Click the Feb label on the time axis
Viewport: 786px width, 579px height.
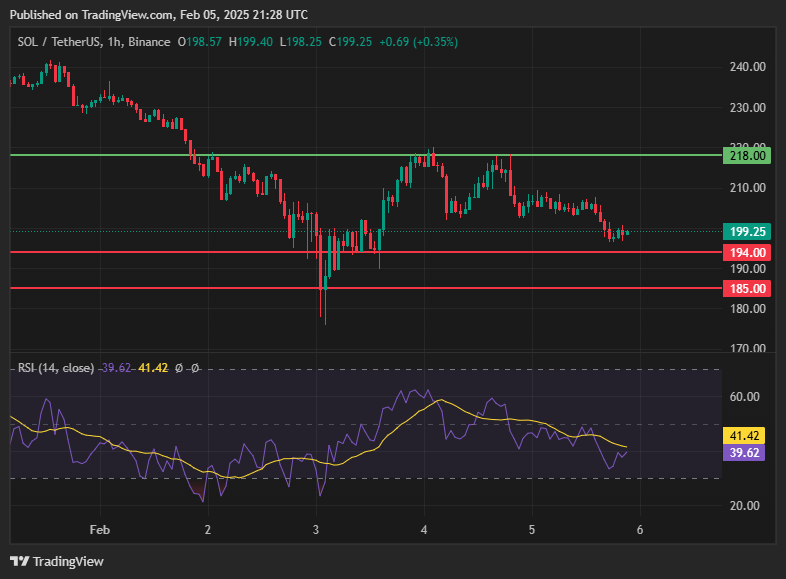tap(98, 529)
